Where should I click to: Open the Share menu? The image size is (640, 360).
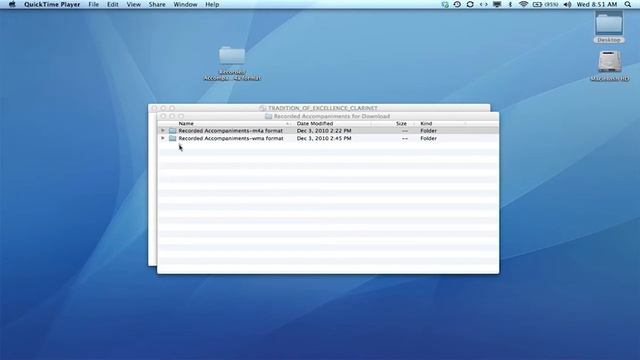point(157,4)
